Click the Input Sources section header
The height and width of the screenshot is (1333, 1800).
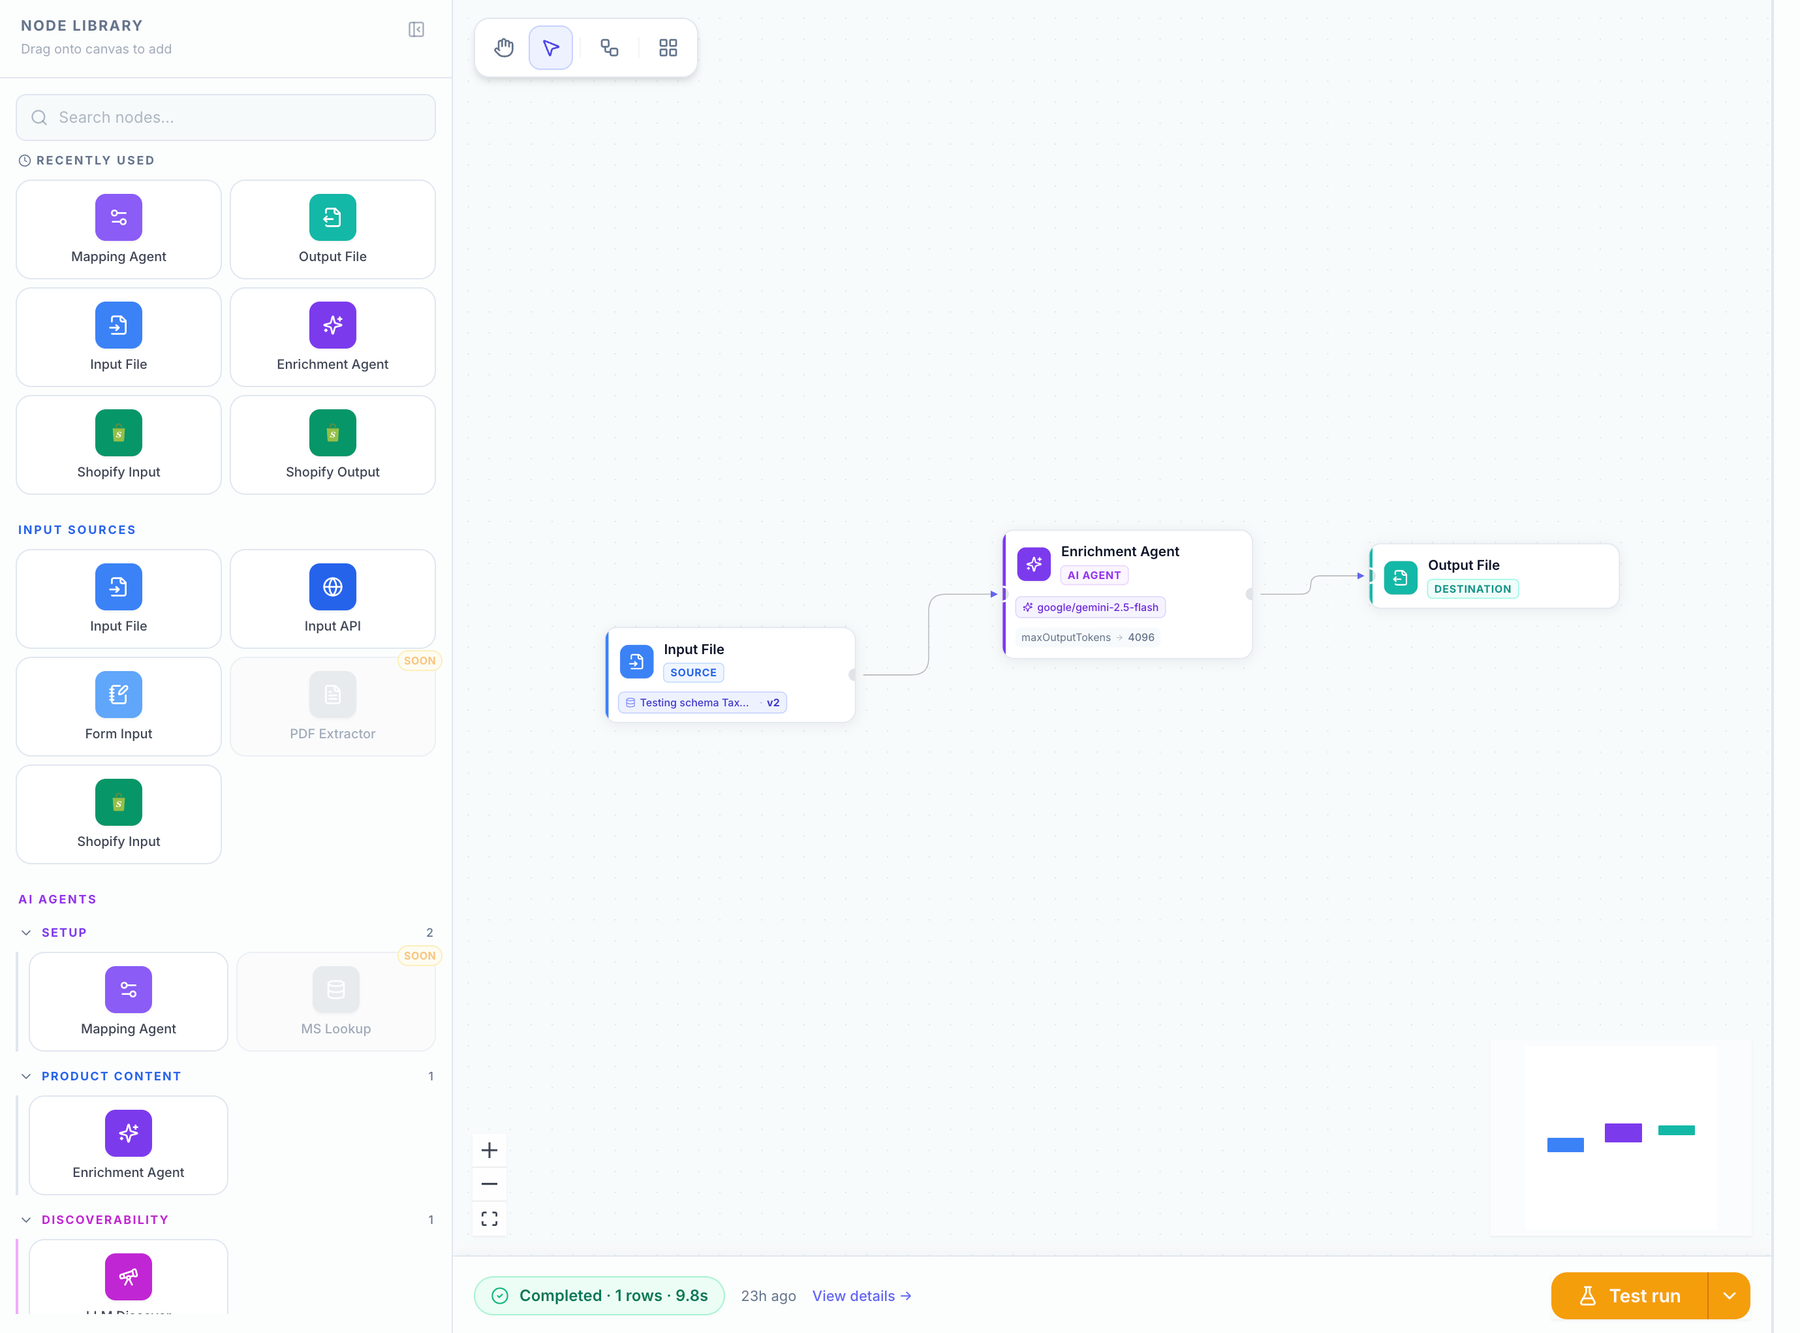pos(77,530)
